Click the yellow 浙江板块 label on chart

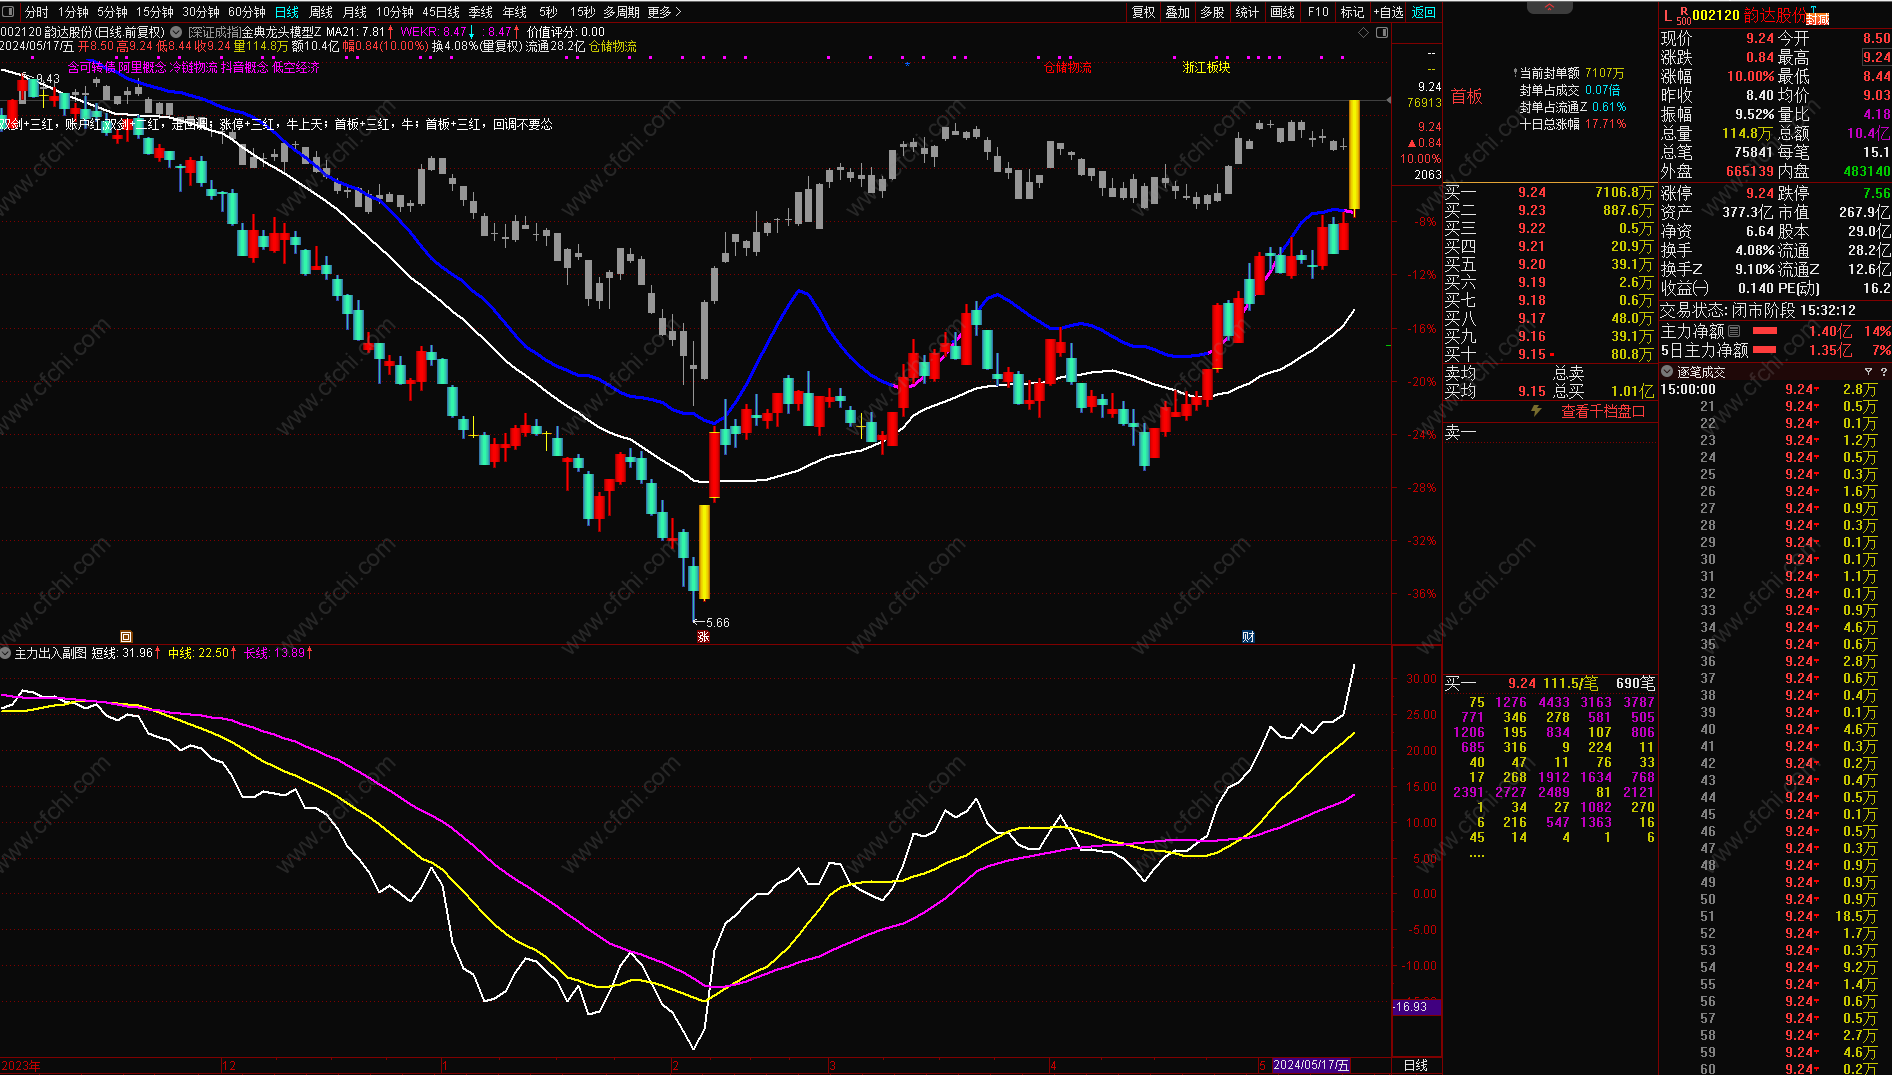point(1206,68)
